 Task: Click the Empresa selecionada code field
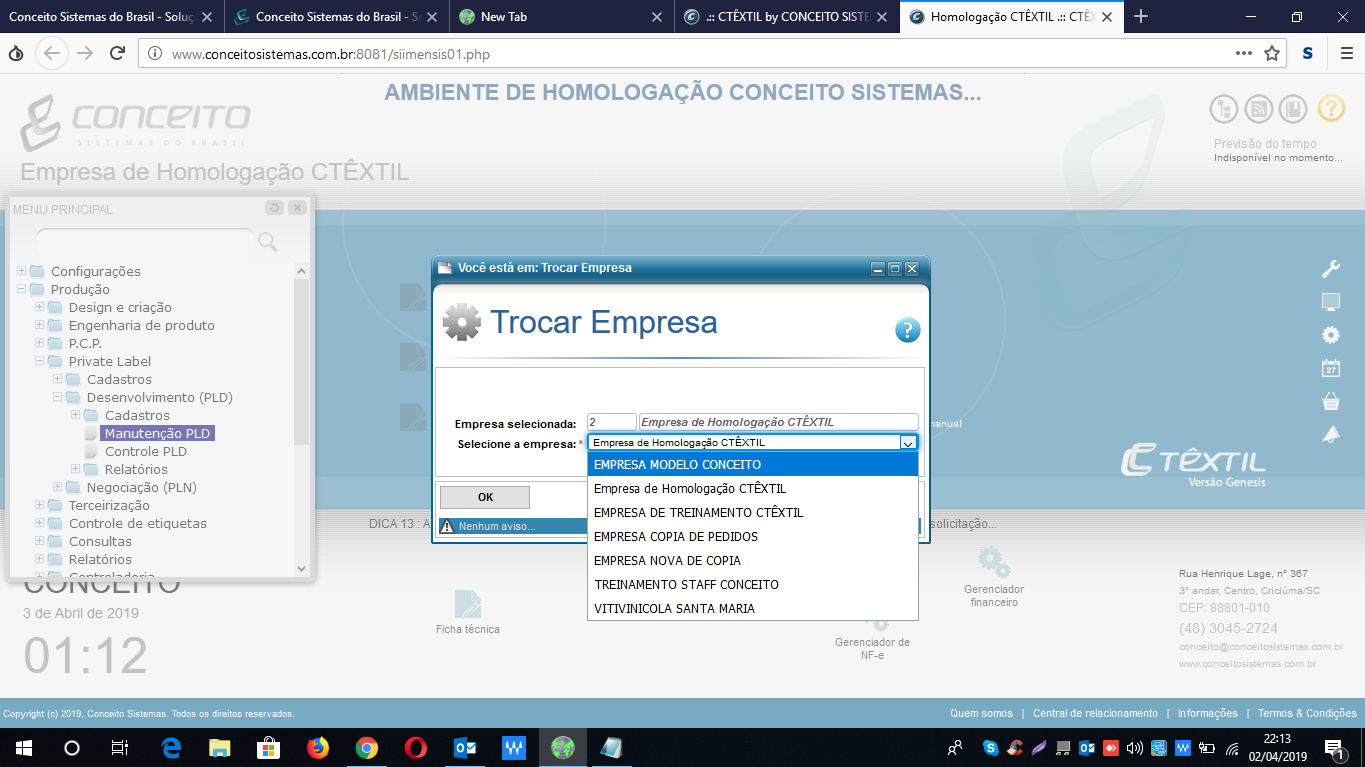pos(612,422)
